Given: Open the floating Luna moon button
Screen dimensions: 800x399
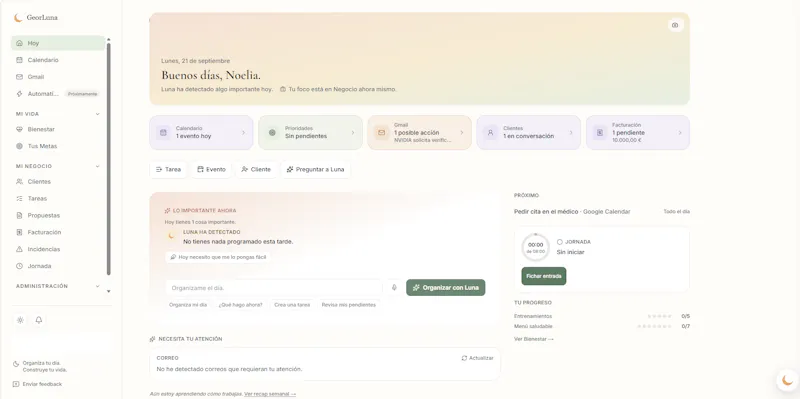Looking at the screenshot, I should (788, 380).
